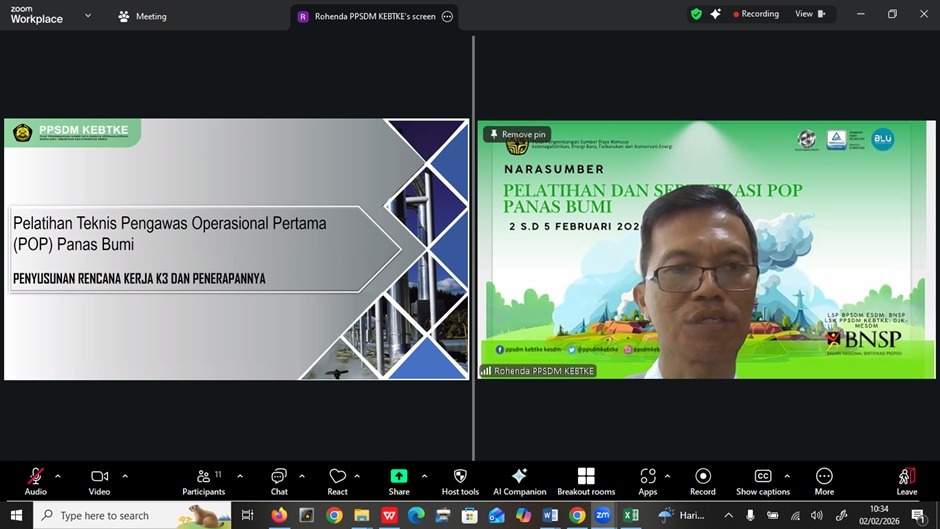This screenshot has height=529, width=940.
Task: Switch to the Meeting tab
Action: 142,16
